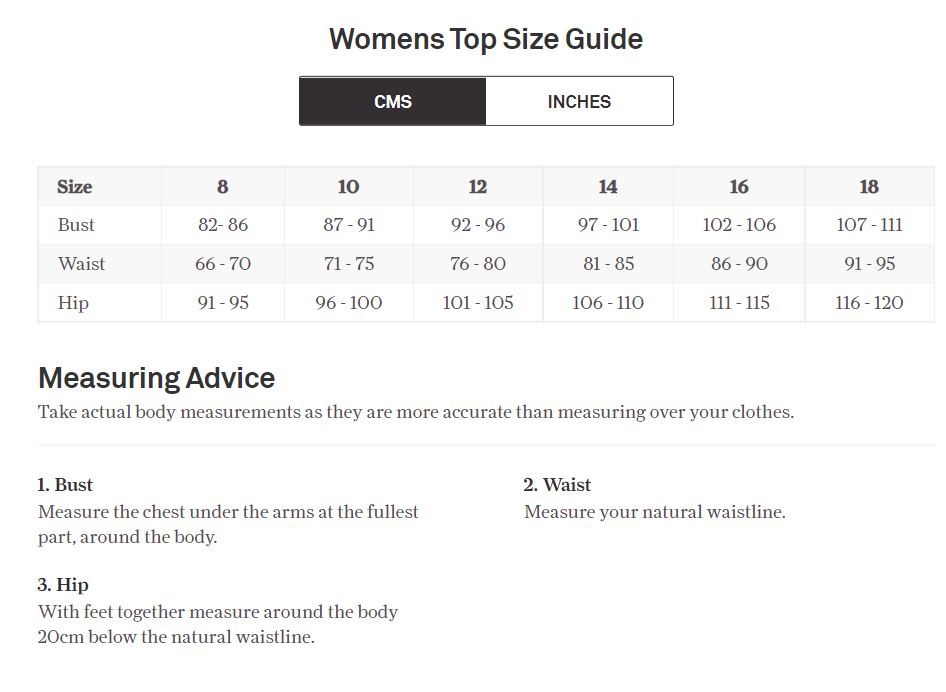Click the Hip row label in table

(x=73, y=303)
